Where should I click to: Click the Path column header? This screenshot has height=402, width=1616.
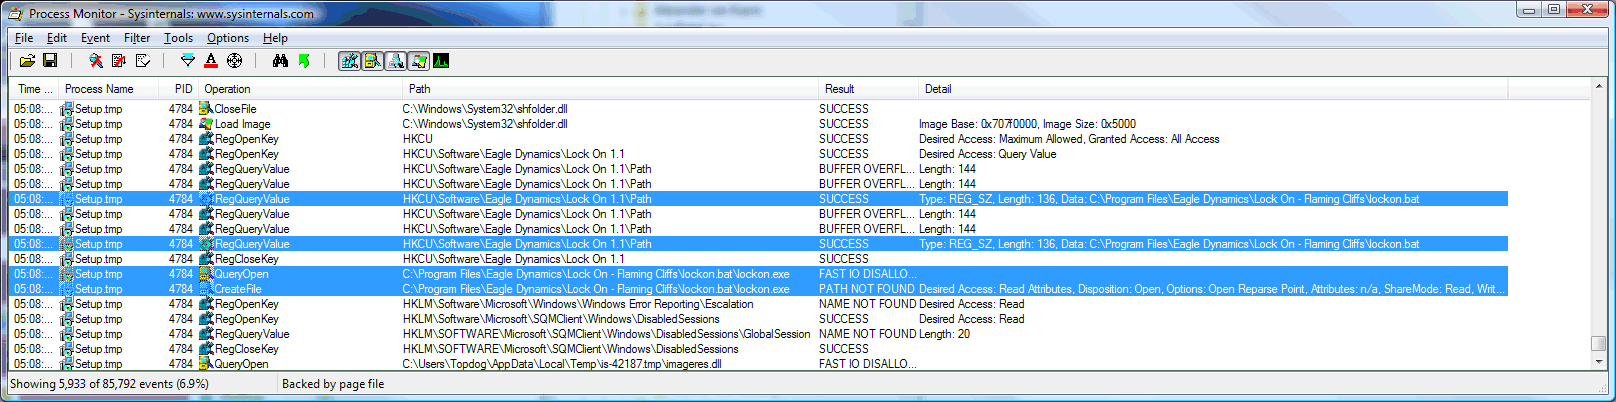click(x=611, y=89)
